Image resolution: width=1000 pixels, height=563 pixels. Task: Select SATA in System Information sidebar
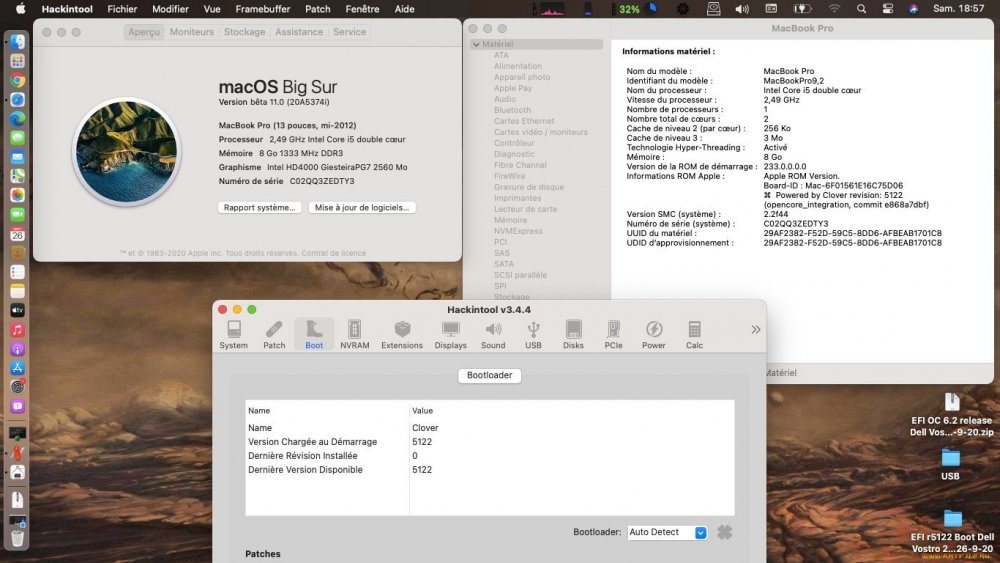coord(503,264)
